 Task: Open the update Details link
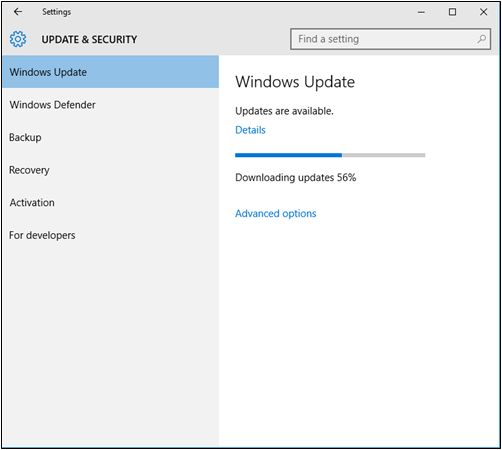coord(250,130)
